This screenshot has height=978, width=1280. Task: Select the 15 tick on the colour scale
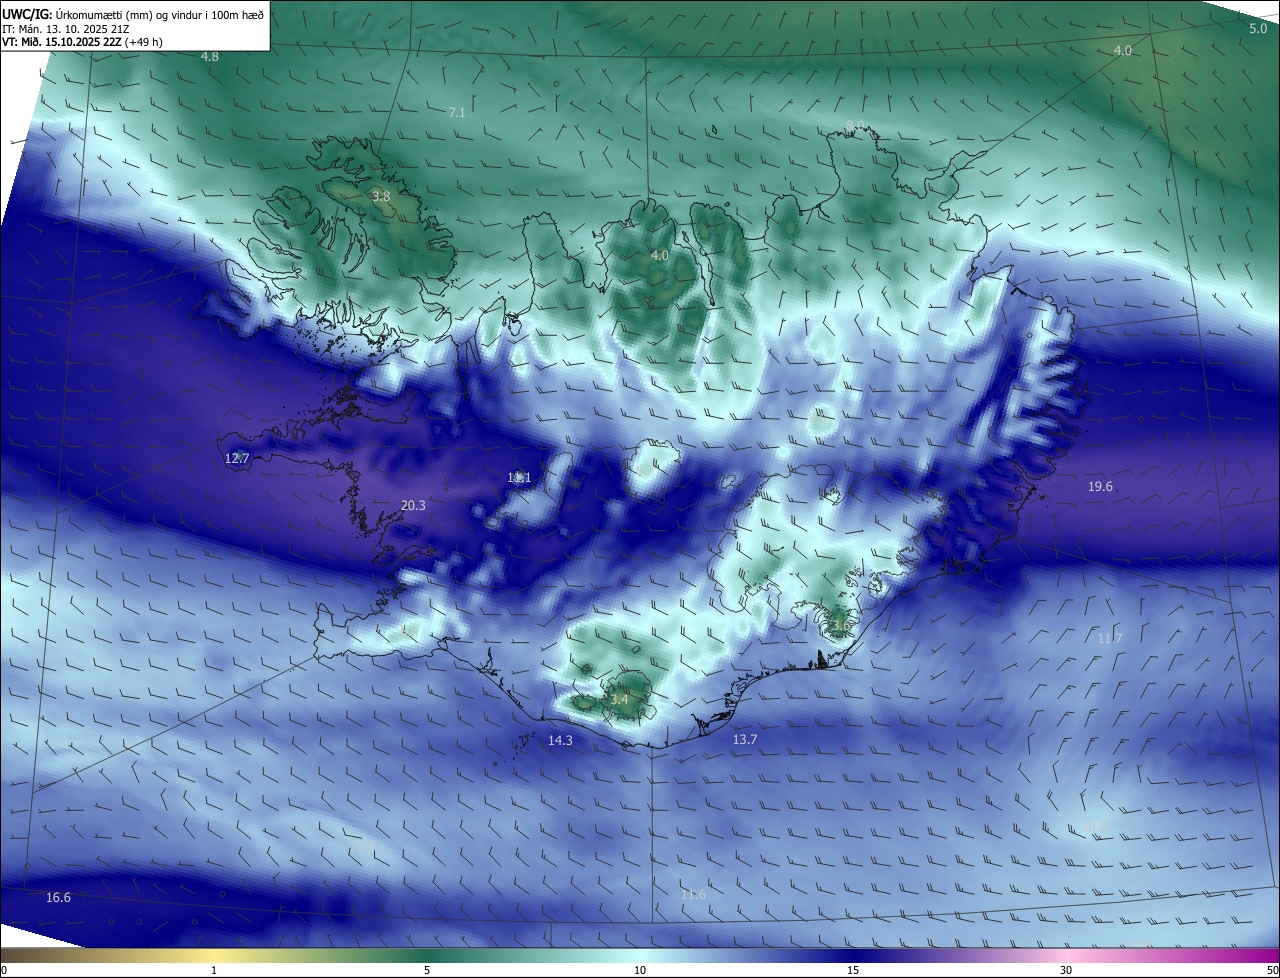click(x=853, y=971)
